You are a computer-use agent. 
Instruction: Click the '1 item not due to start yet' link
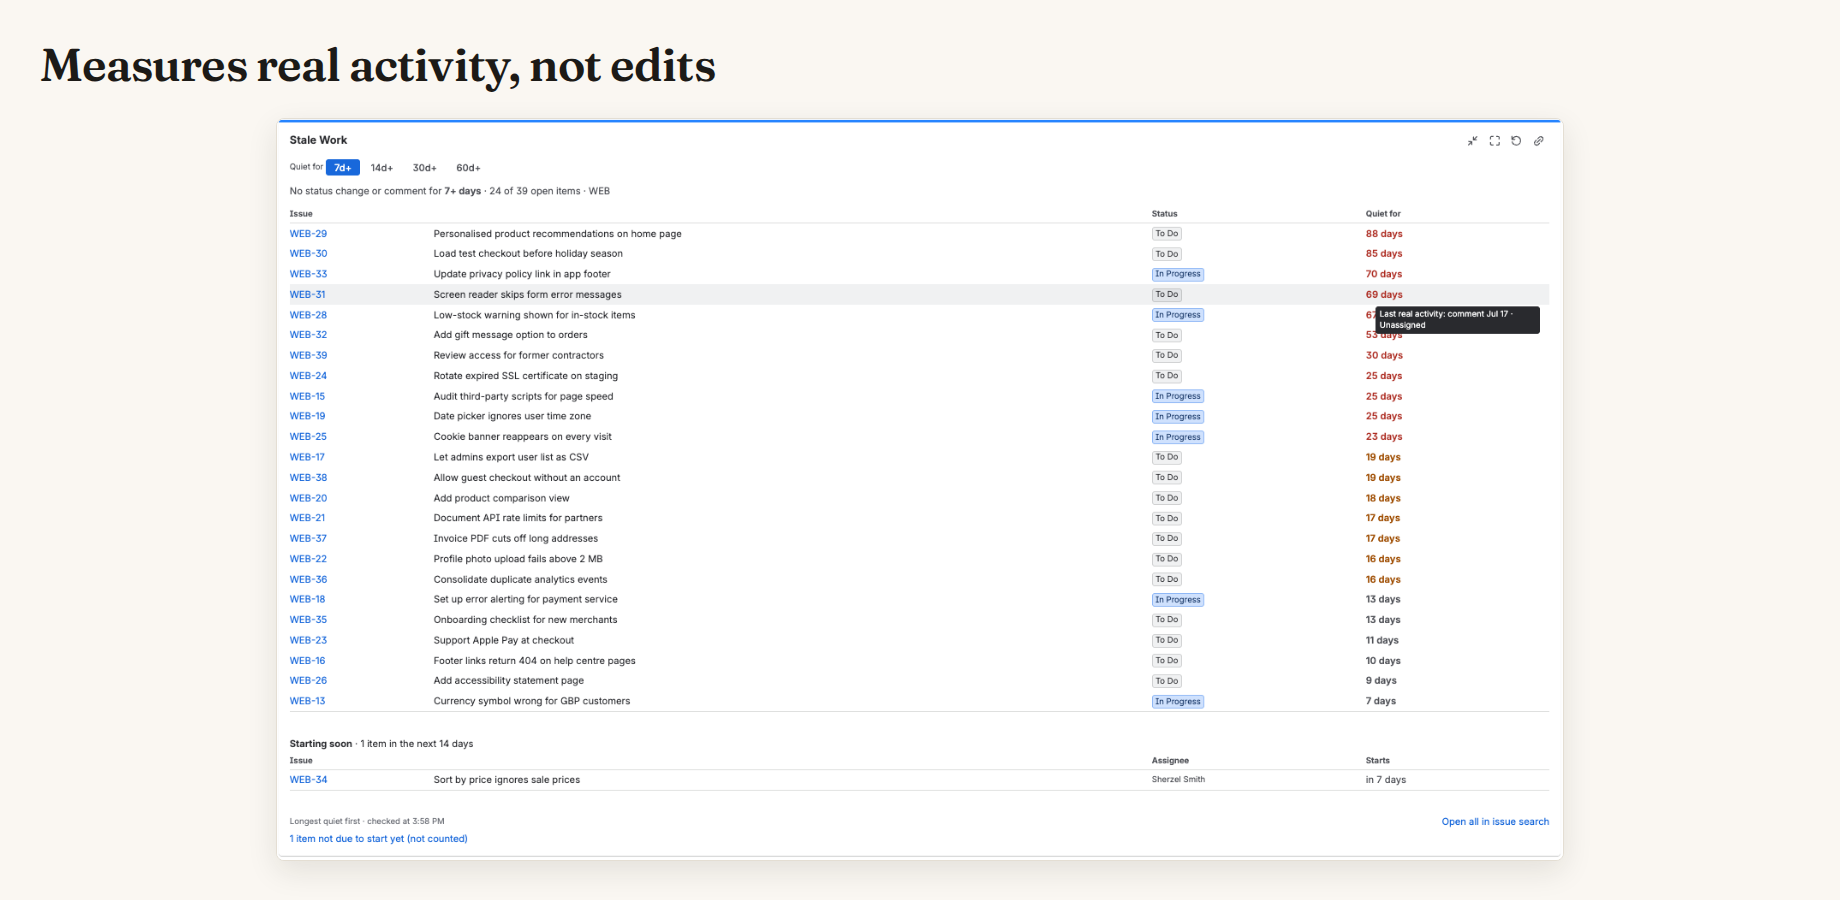tap(378, 839)
